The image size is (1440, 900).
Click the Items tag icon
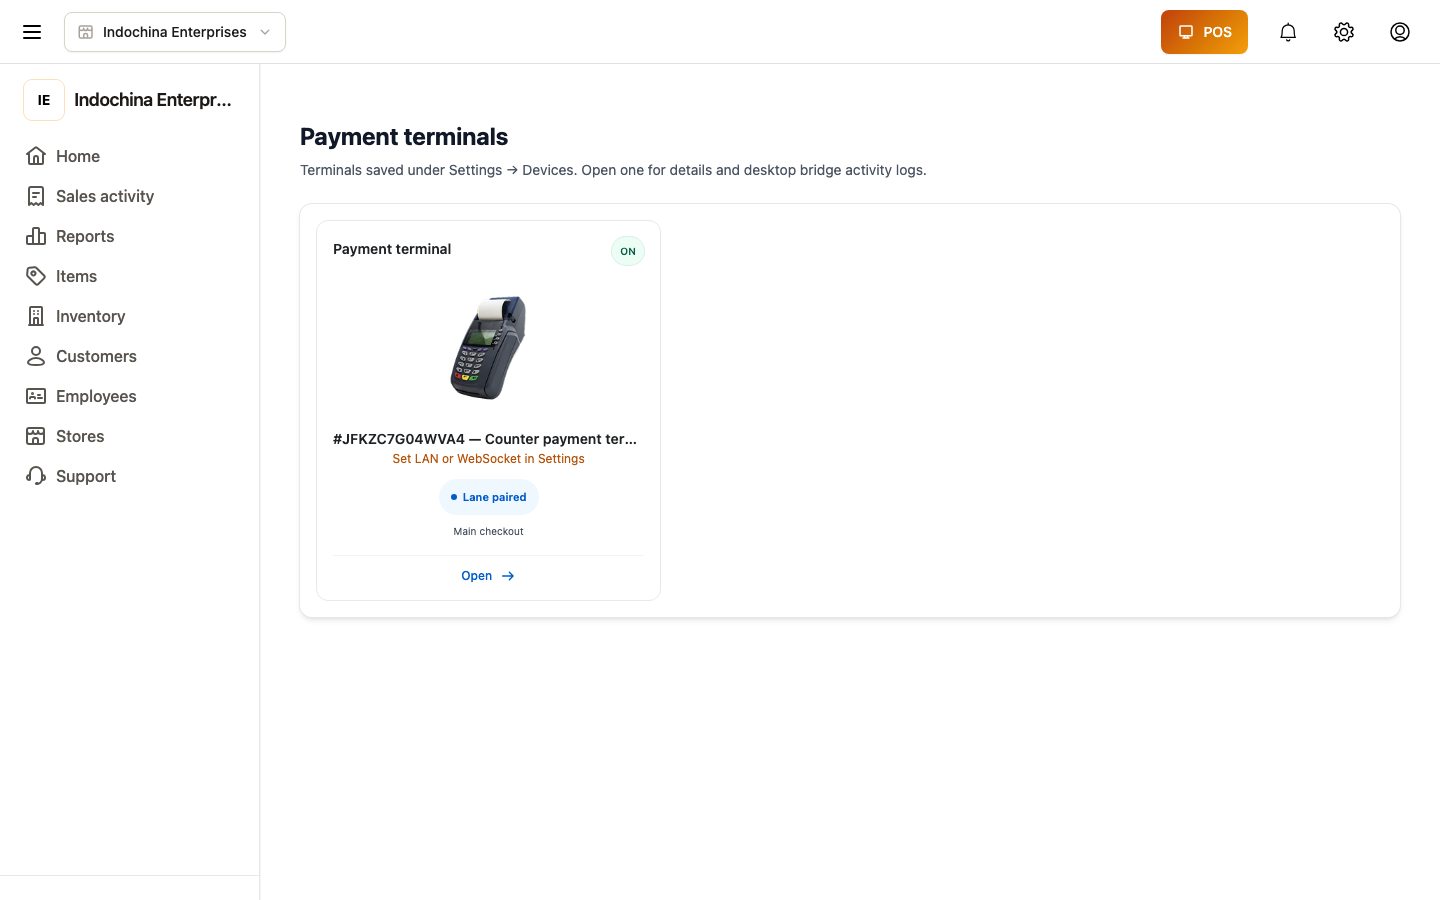[x=36, y=276]
